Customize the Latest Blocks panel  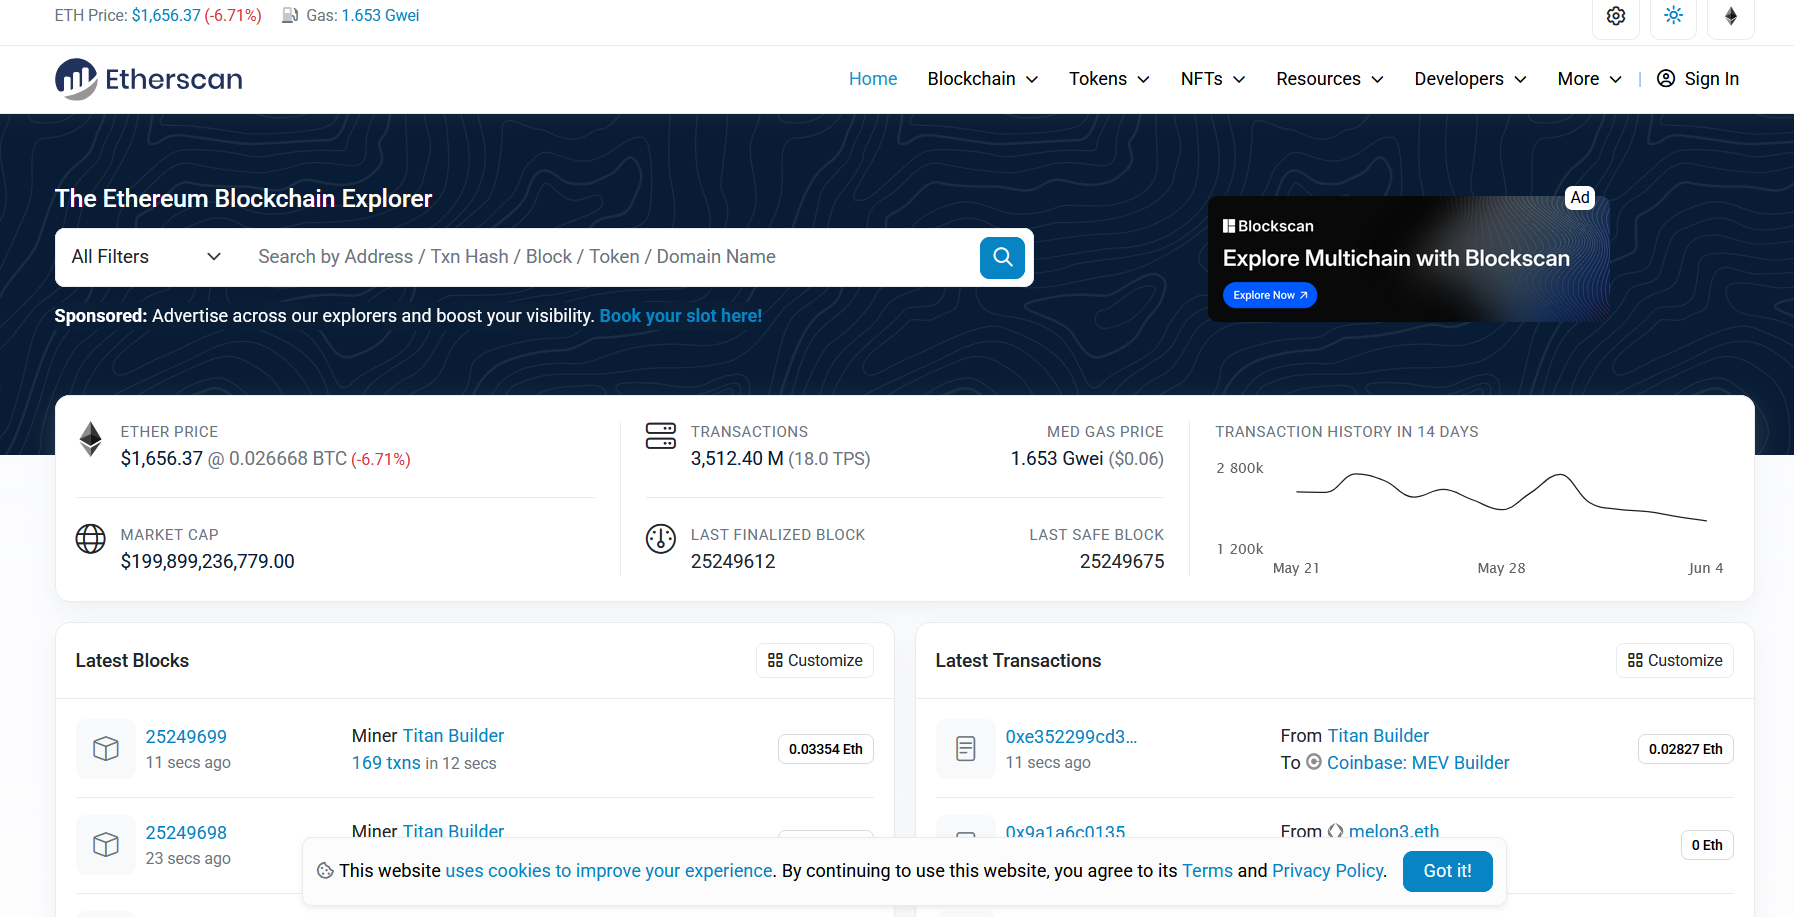pyautogui.click(x=815, y=661)
